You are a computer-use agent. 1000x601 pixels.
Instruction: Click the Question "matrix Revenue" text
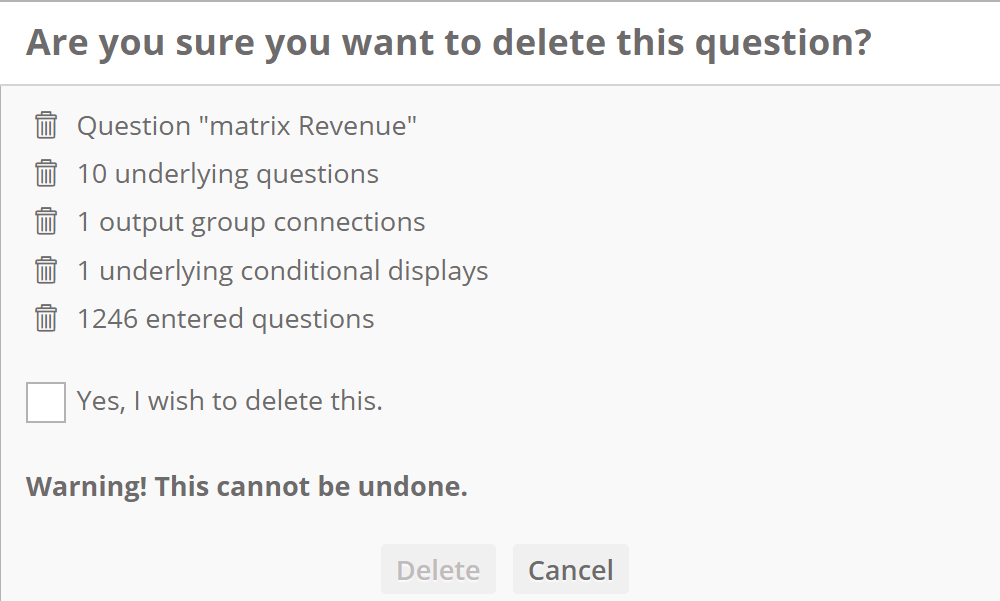[247, 126]
